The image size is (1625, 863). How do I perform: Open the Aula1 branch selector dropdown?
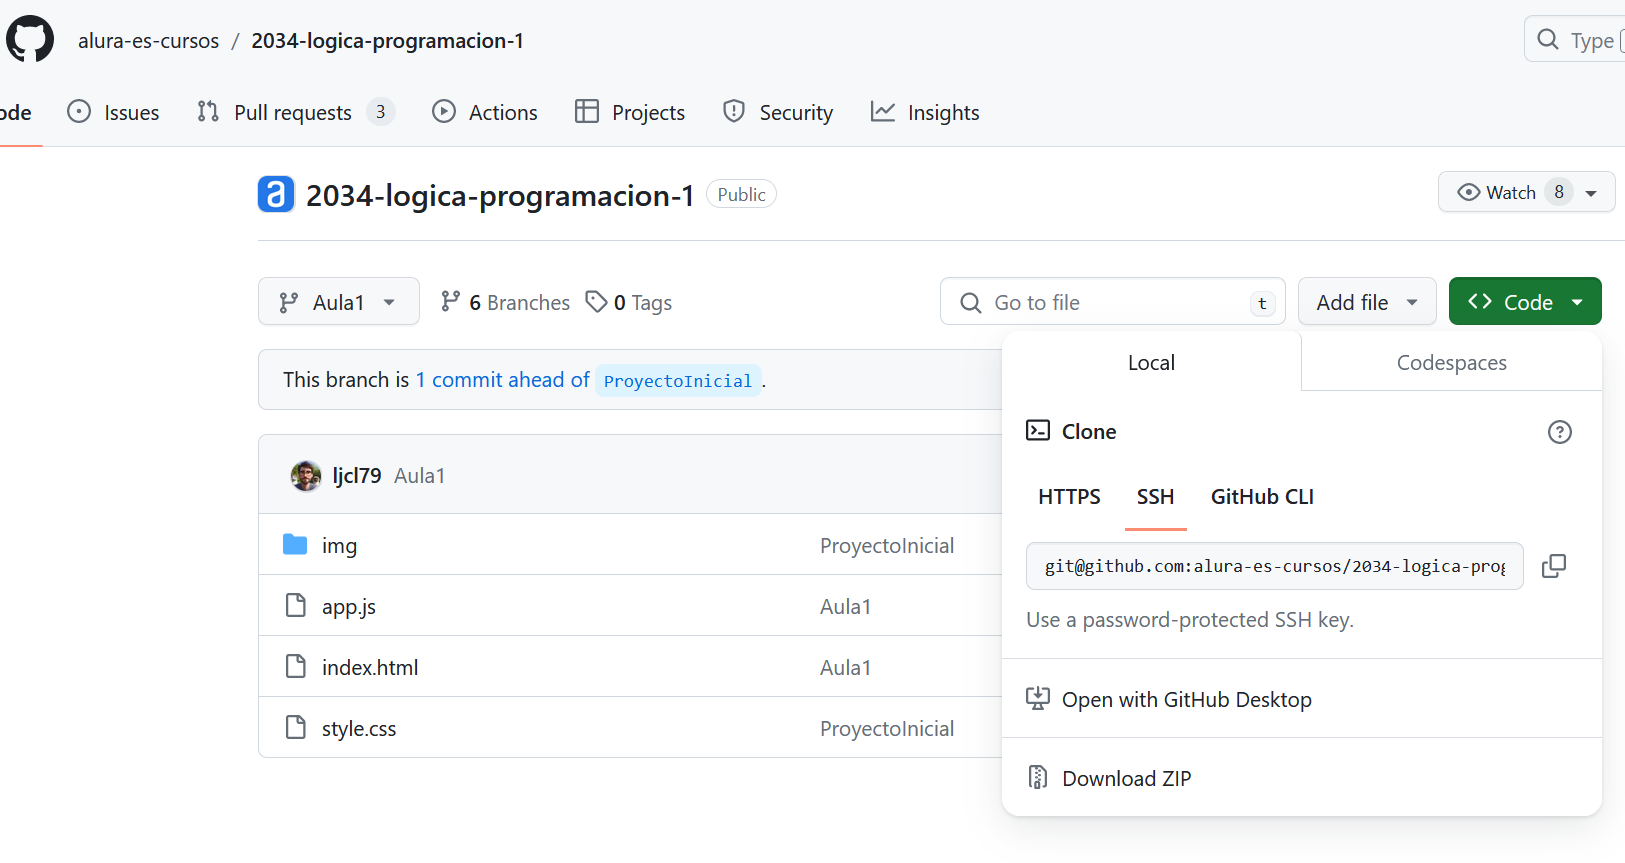click(x=338, y=301)
